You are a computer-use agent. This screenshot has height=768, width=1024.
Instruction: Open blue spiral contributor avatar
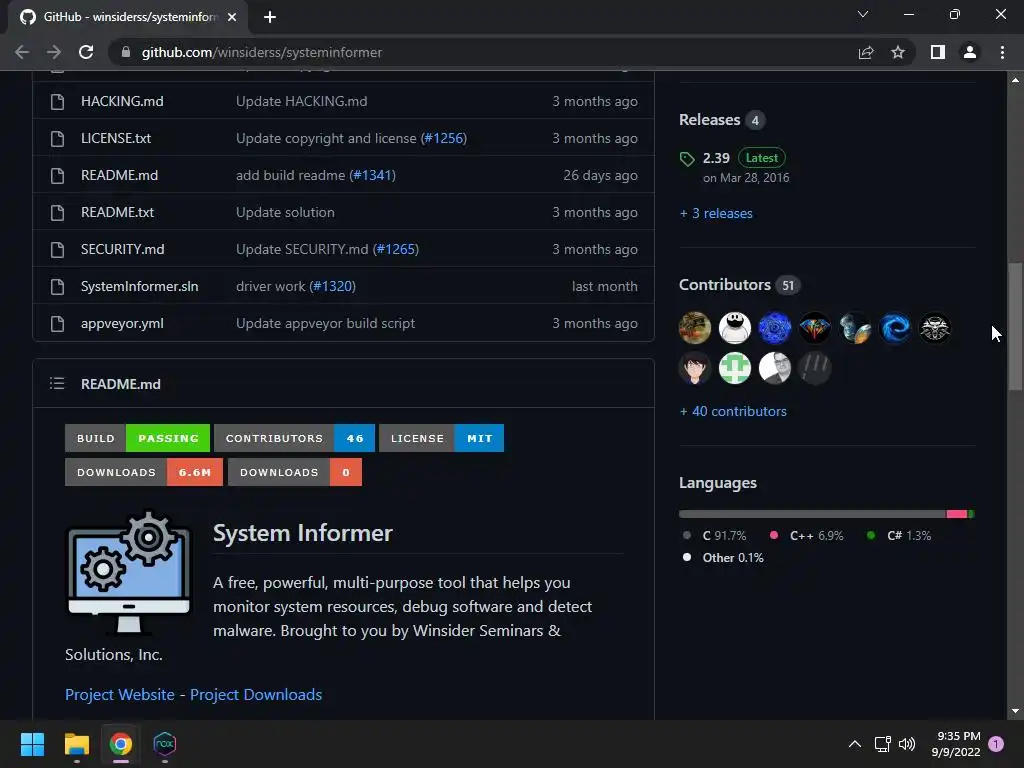coord(775,328)
